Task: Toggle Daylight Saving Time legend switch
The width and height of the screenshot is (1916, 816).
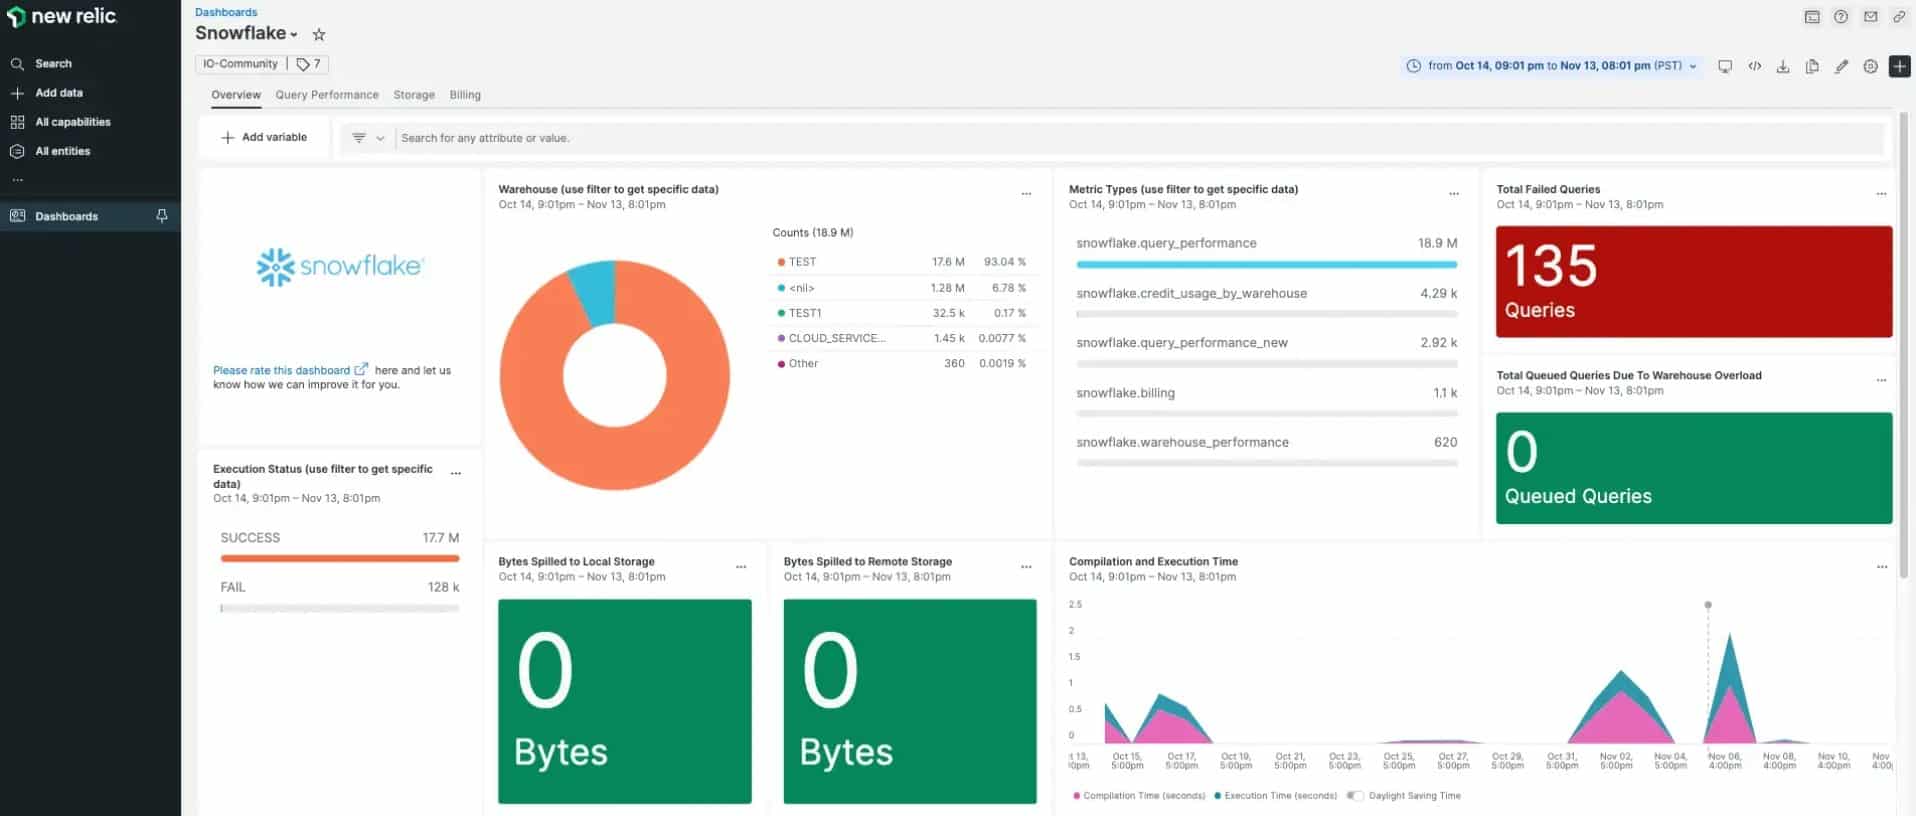Action: (1354, 796)
